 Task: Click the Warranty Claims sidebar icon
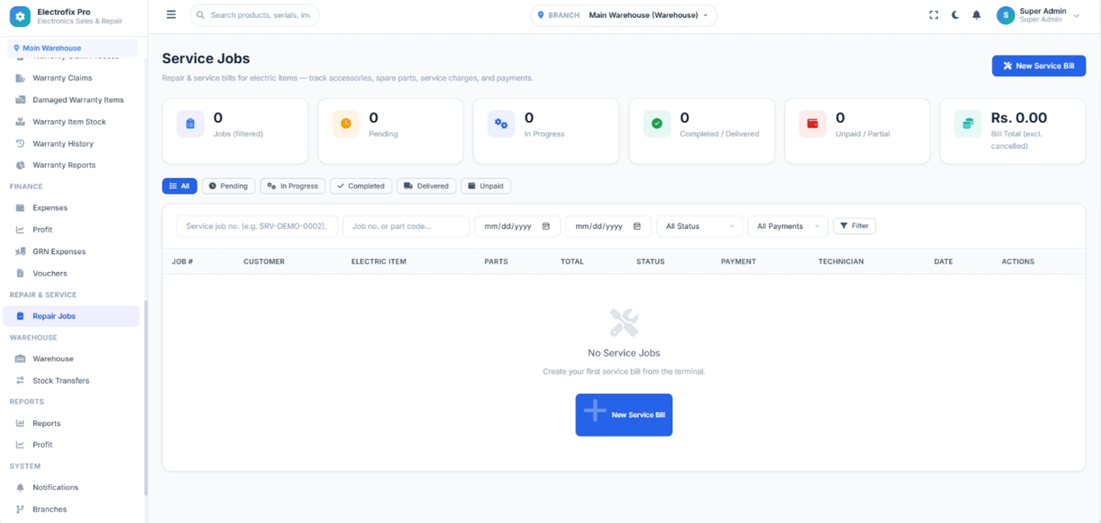click(20, 78)
